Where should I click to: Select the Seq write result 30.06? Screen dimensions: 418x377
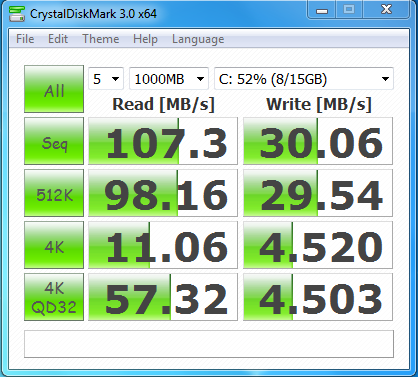(318, 141)
